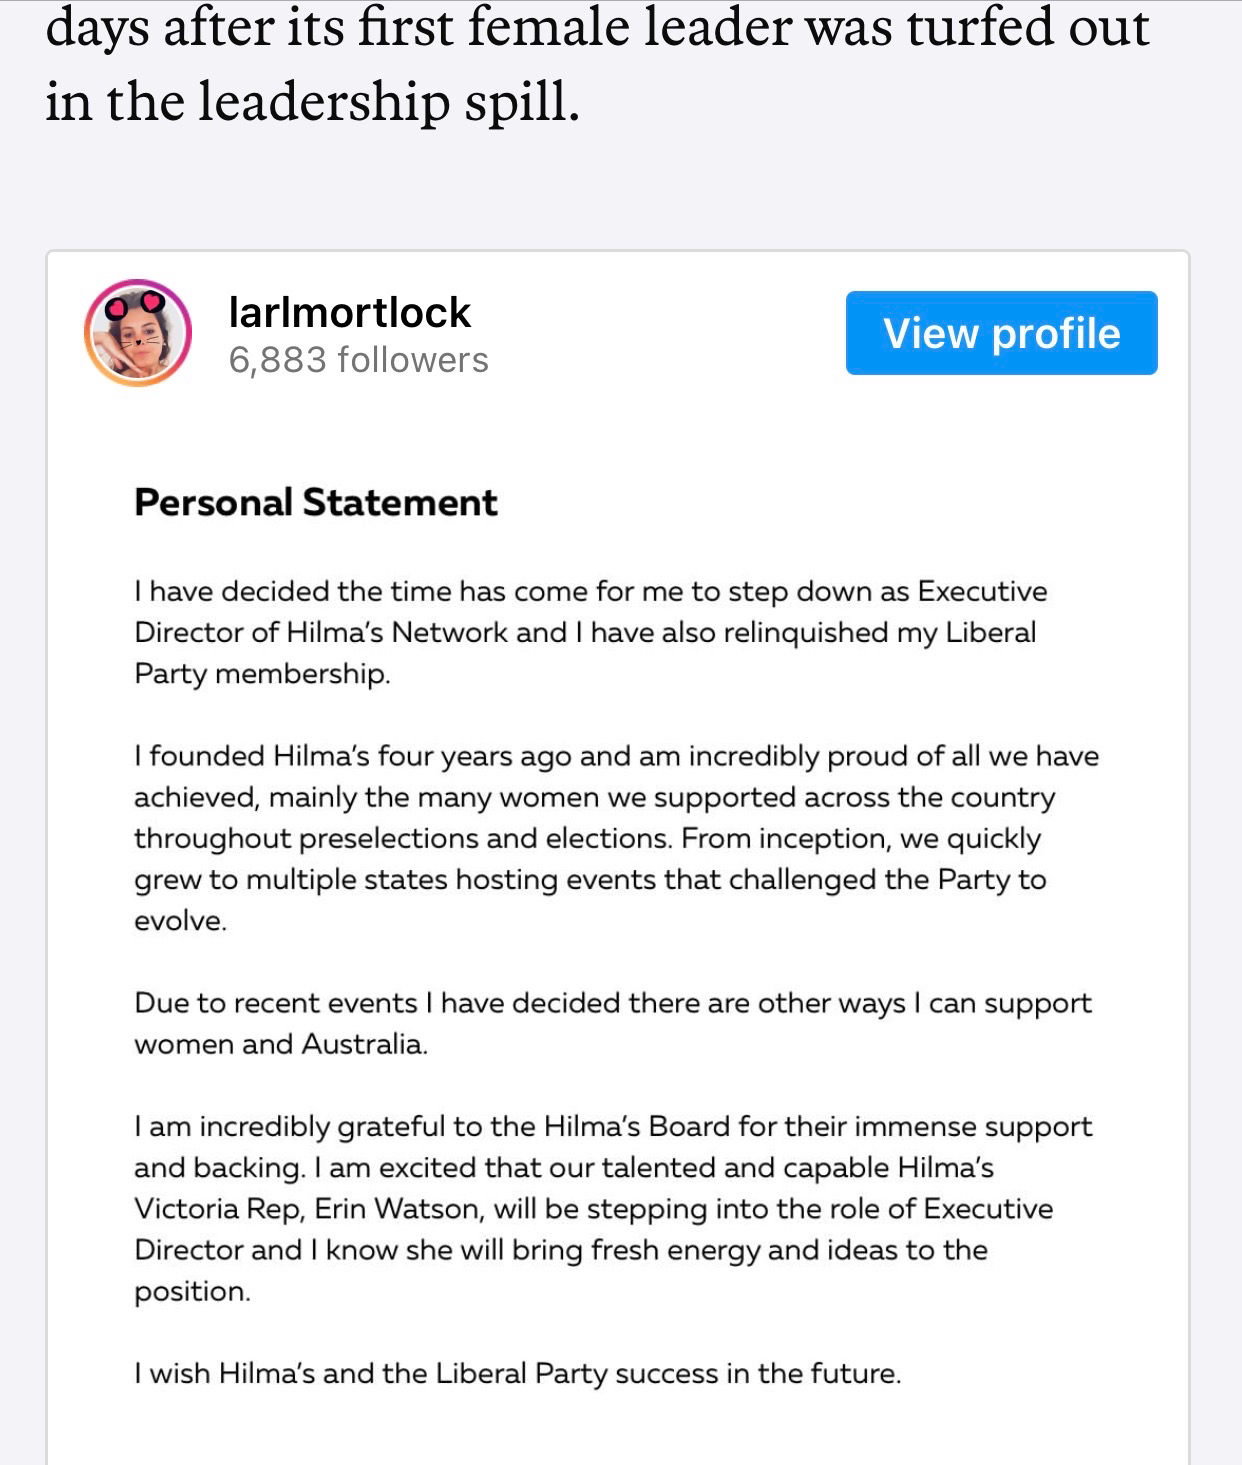Click the line starting 'Due to recent events'
This screenshot has height=1465, width=1242.
(x=612, y=1003)
